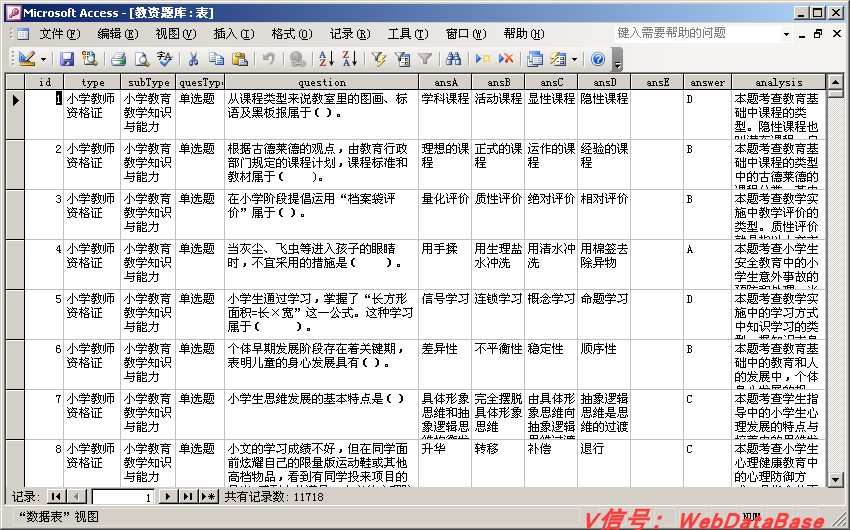Open the 格式 menu
Viewport: 850px width, 530px height.
[x=292, y=34]
